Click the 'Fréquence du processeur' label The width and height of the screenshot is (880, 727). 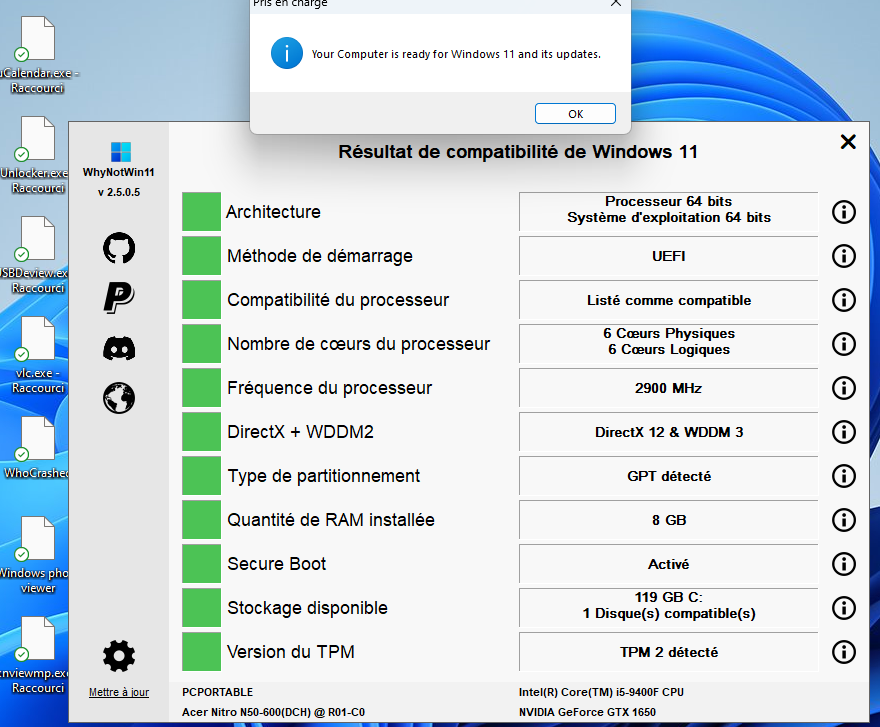click(329, 388)
